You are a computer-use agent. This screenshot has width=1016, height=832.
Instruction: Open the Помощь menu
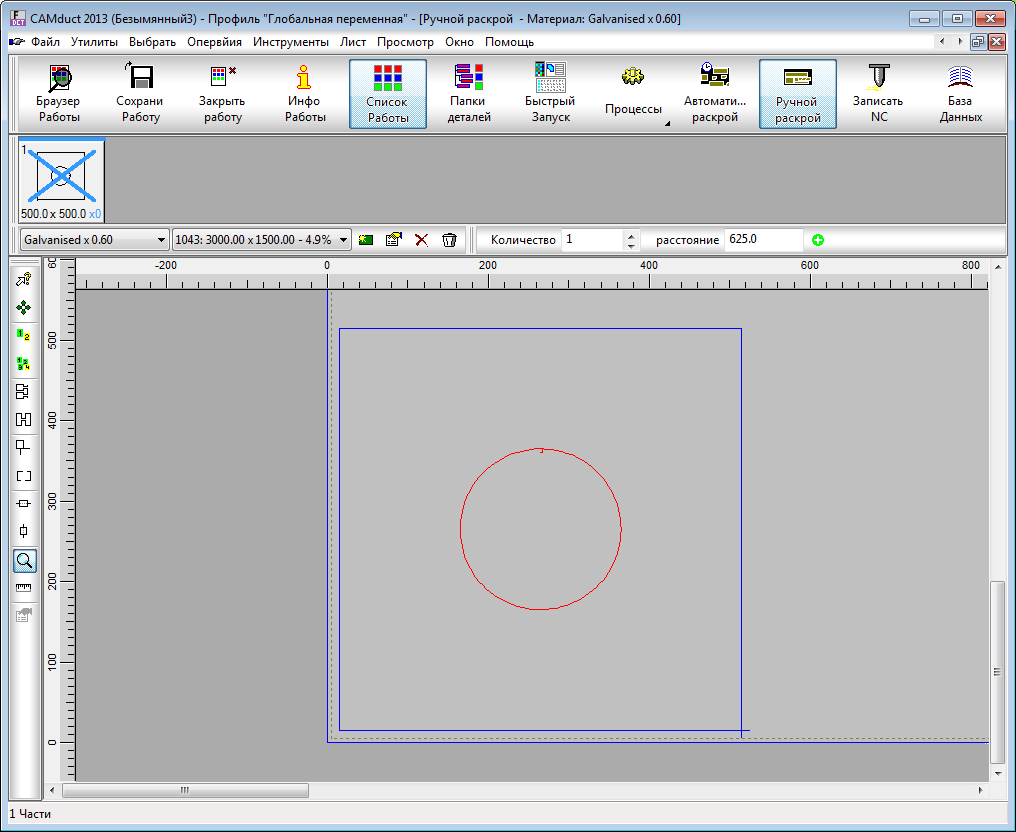tap(509, 42)
